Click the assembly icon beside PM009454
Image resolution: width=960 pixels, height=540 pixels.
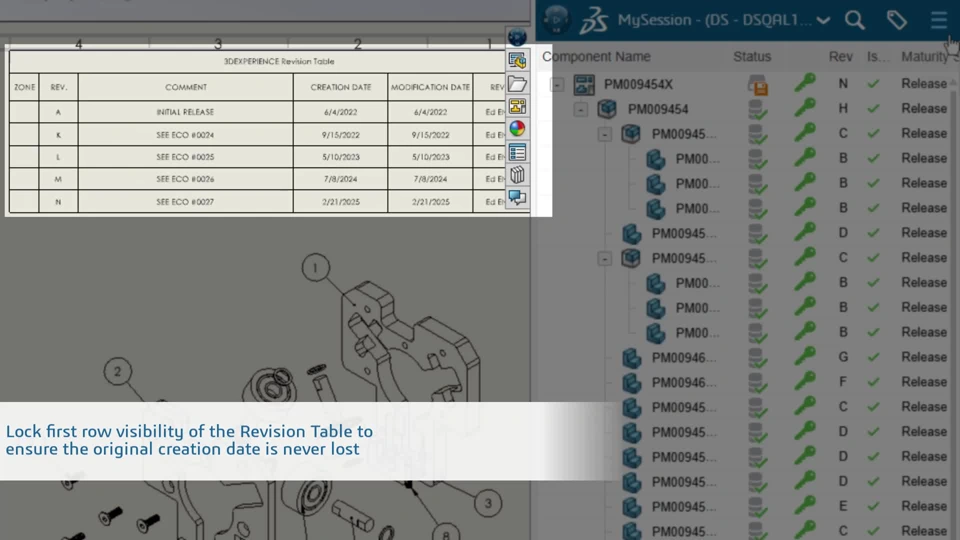coord(607,109)
